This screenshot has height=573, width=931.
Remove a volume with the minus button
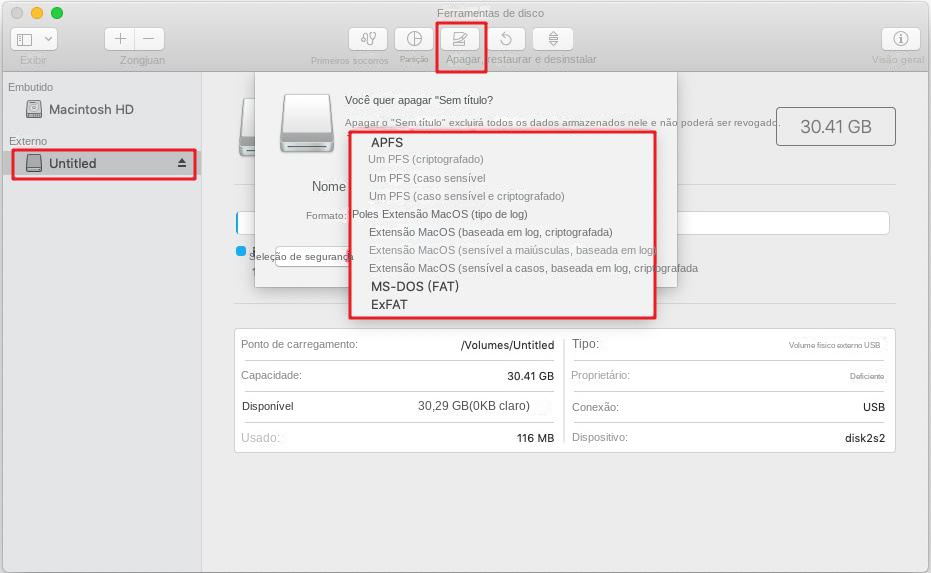coord(149,39)
